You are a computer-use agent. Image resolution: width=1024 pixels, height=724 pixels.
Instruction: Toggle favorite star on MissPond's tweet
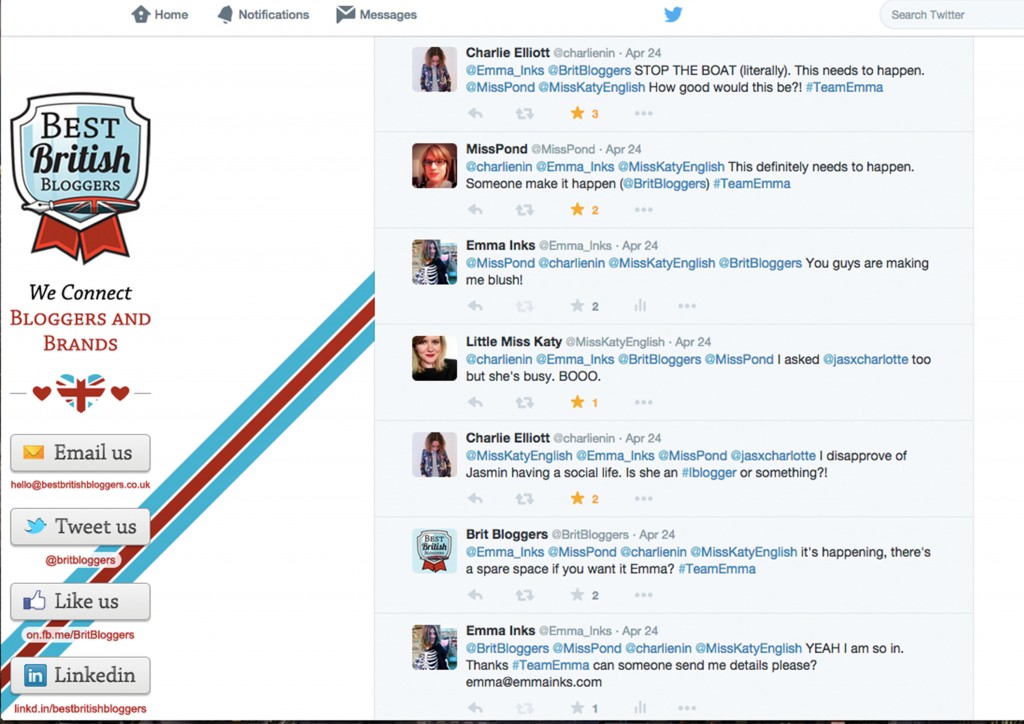tap(577, 209)
